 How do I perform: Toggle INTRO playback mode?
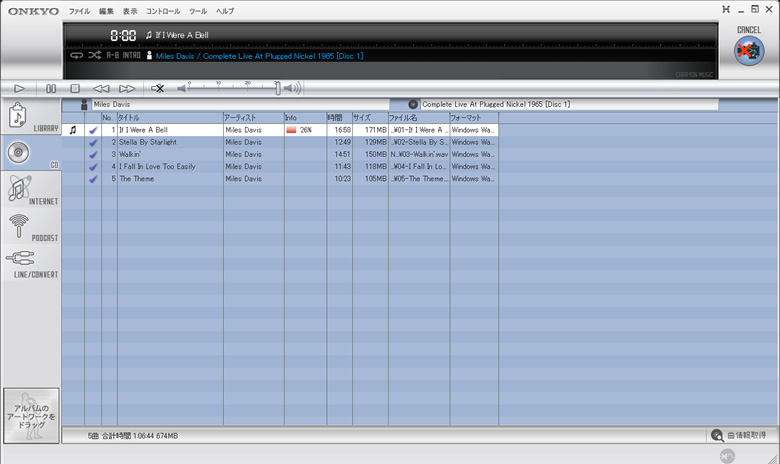(131, 55)
